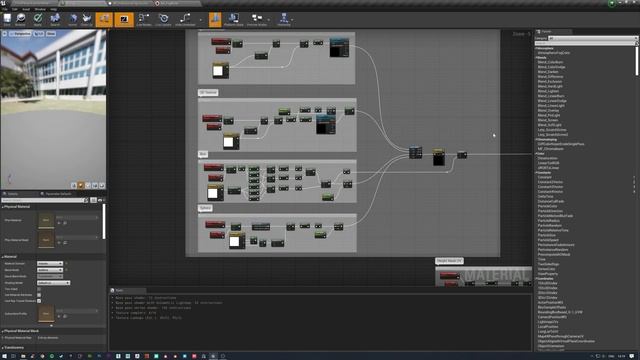The height and width of the screenshot is (360, 640).
Task: Open the Details property matrix grid icon
Action: pyautogui.click(x=93, y=200)
